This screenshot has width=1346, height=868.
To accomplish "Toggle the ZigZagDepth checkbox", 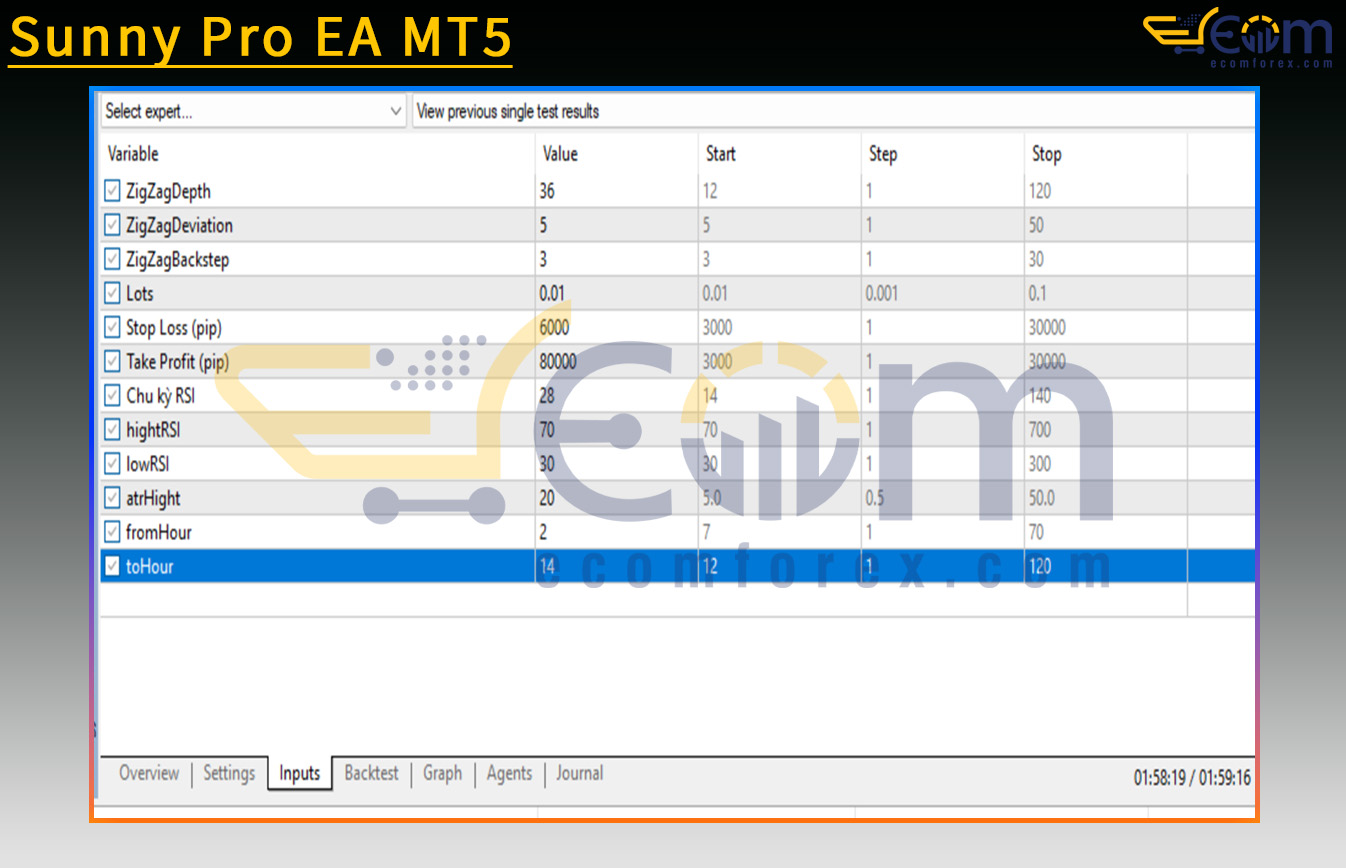I will 112,191.
